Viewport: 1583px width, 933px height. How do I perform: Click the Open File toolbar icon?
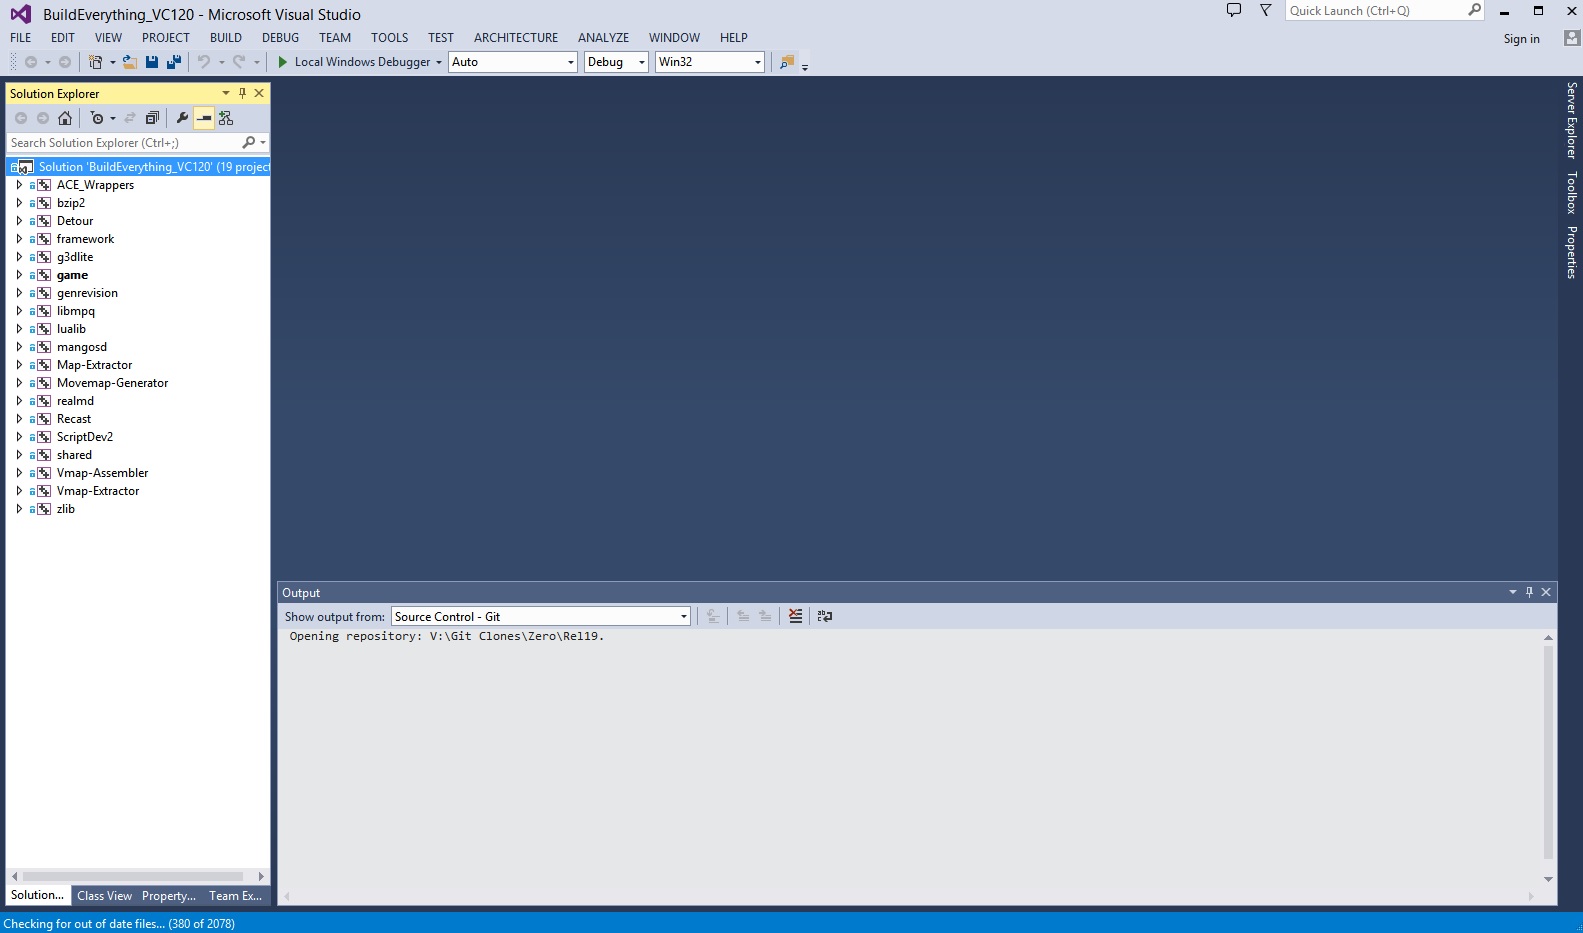129,62
